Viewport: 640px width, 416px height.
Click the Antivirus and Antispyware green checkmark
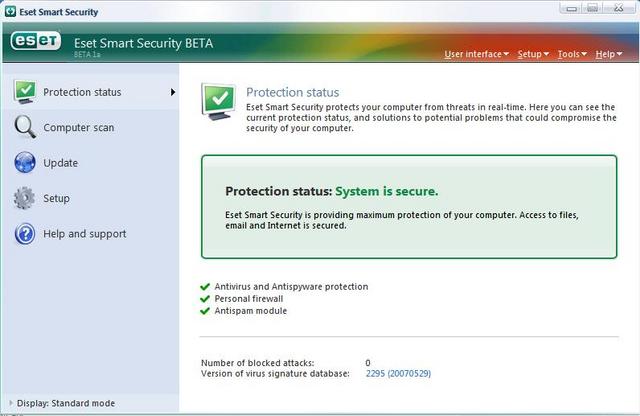pyautogui.click(x=205, y=287)
